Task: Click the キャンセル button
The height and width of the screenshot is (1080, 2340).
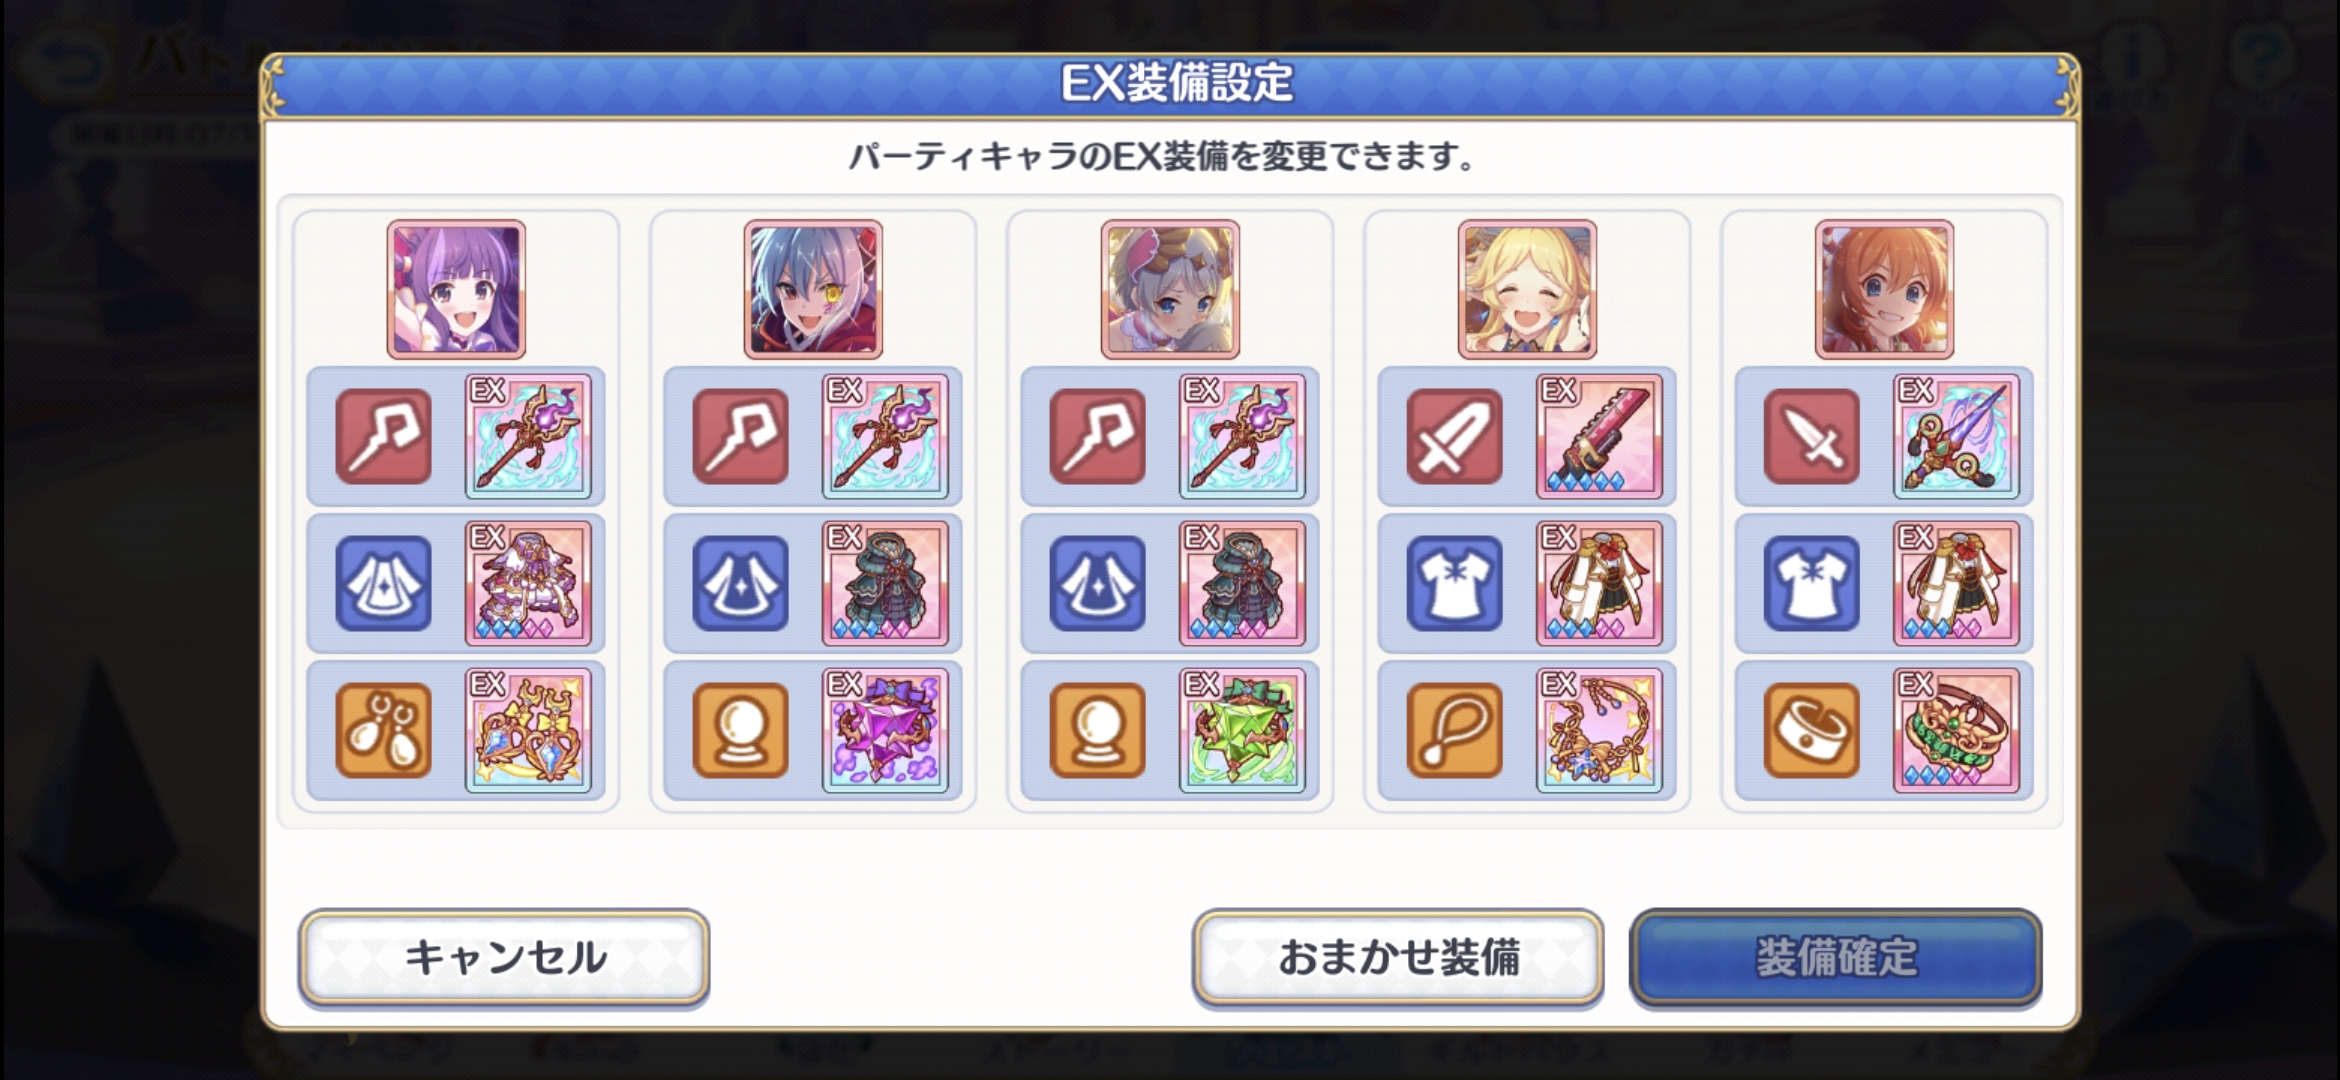Action: [504, 957]
